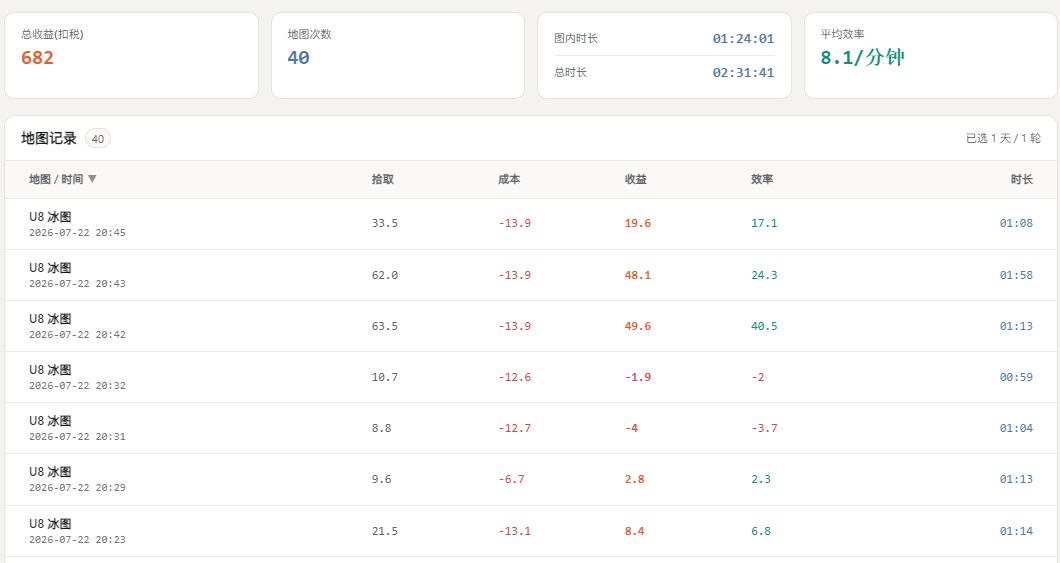The width and height of the screenshot is (1060, 563).
Task: Click the 成本 column header
Action: (x=509, y=179)
